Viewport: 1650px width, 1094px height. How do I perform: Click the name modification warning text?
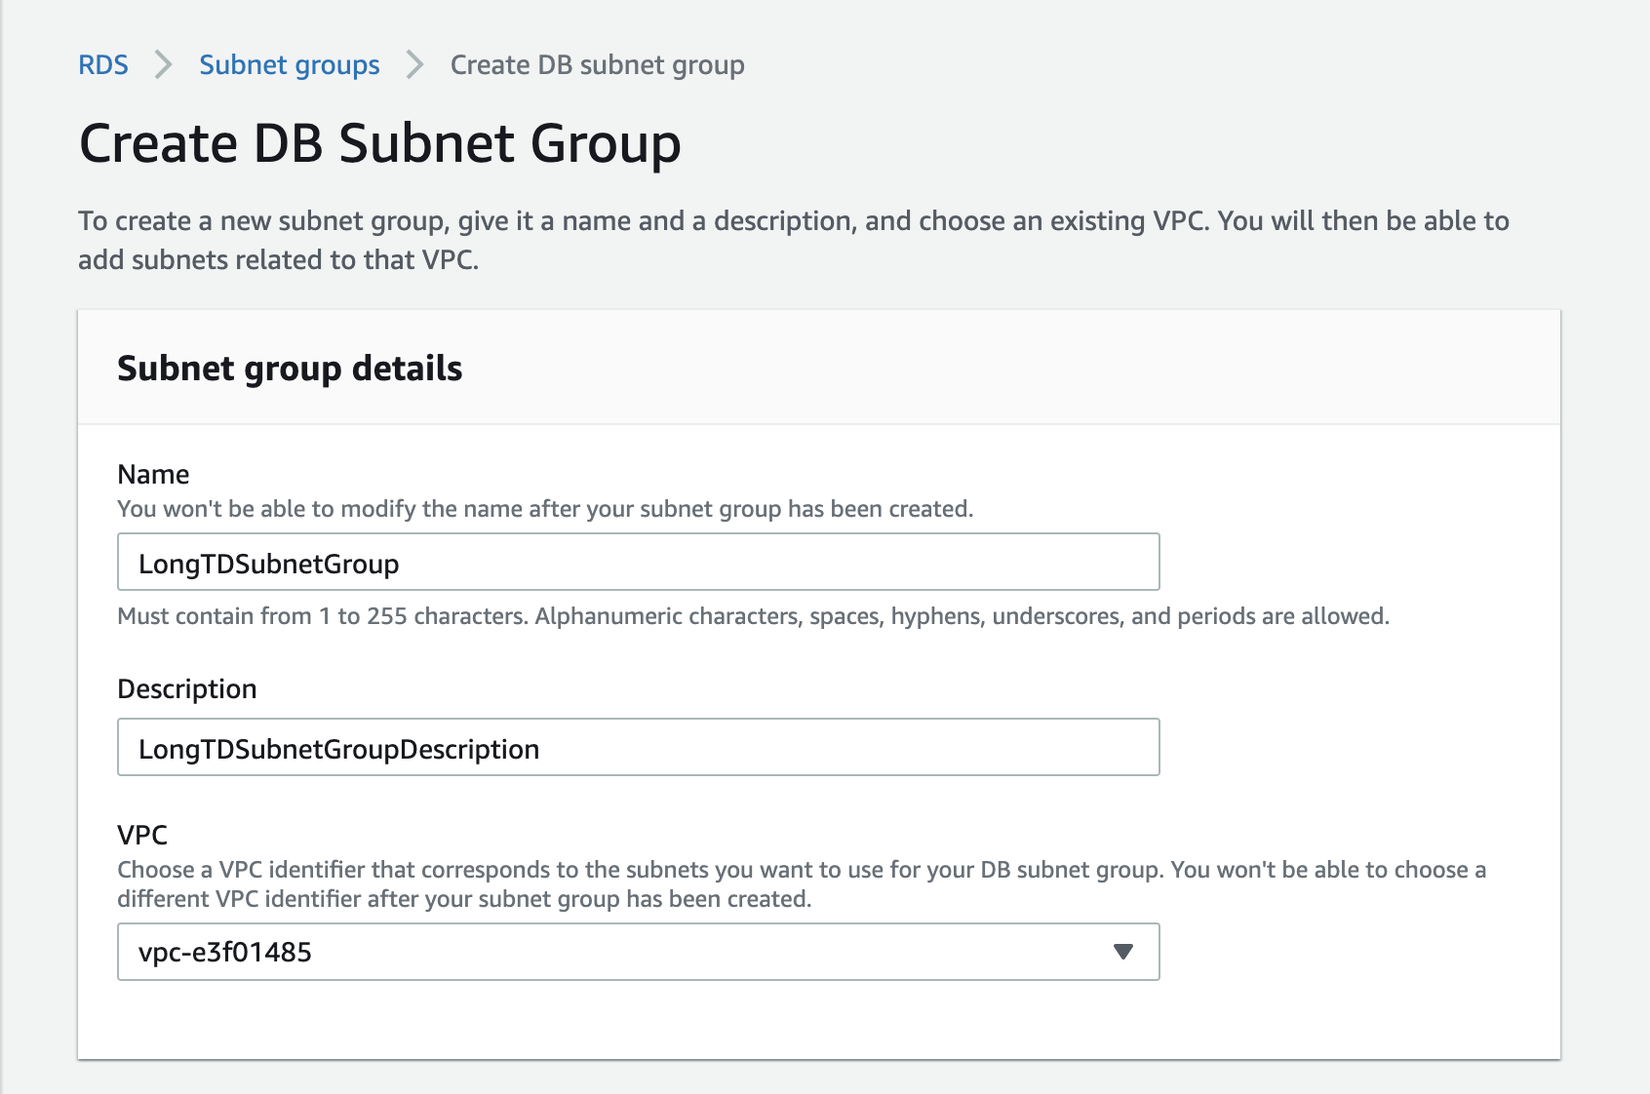(x=545, y=509)
